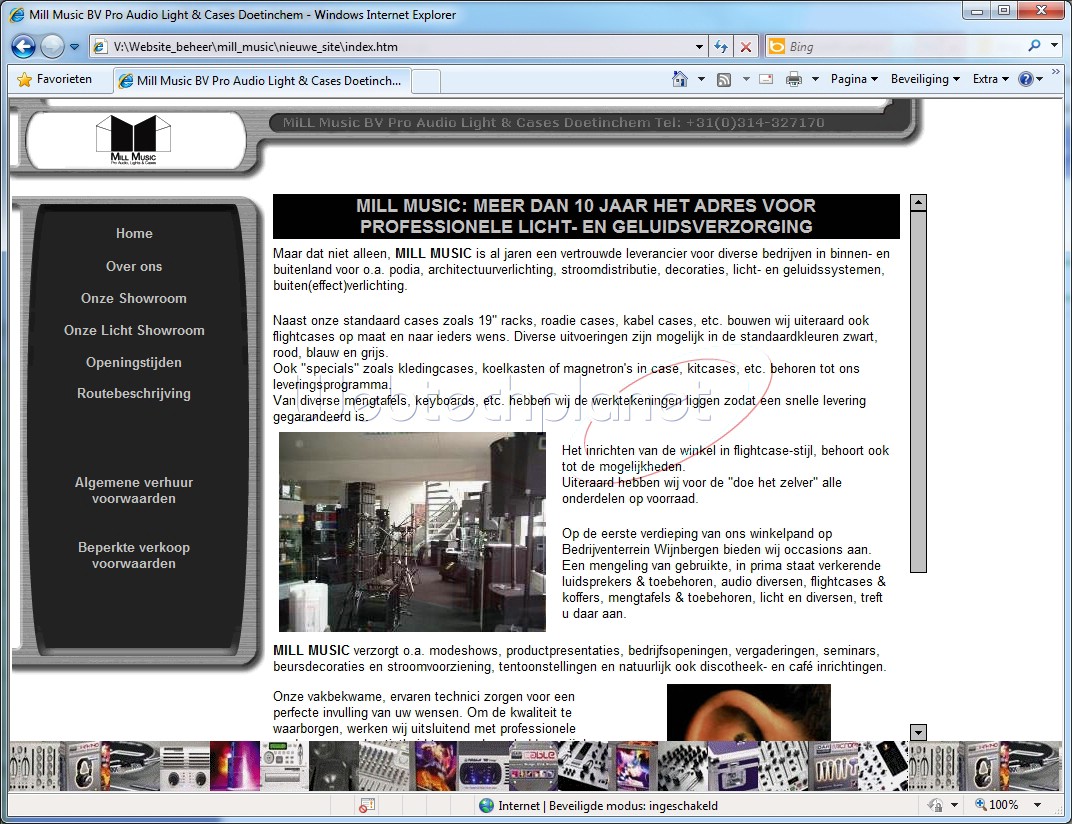
Task: Navigate to Home in the sidebar
Action: click(134, 233)
